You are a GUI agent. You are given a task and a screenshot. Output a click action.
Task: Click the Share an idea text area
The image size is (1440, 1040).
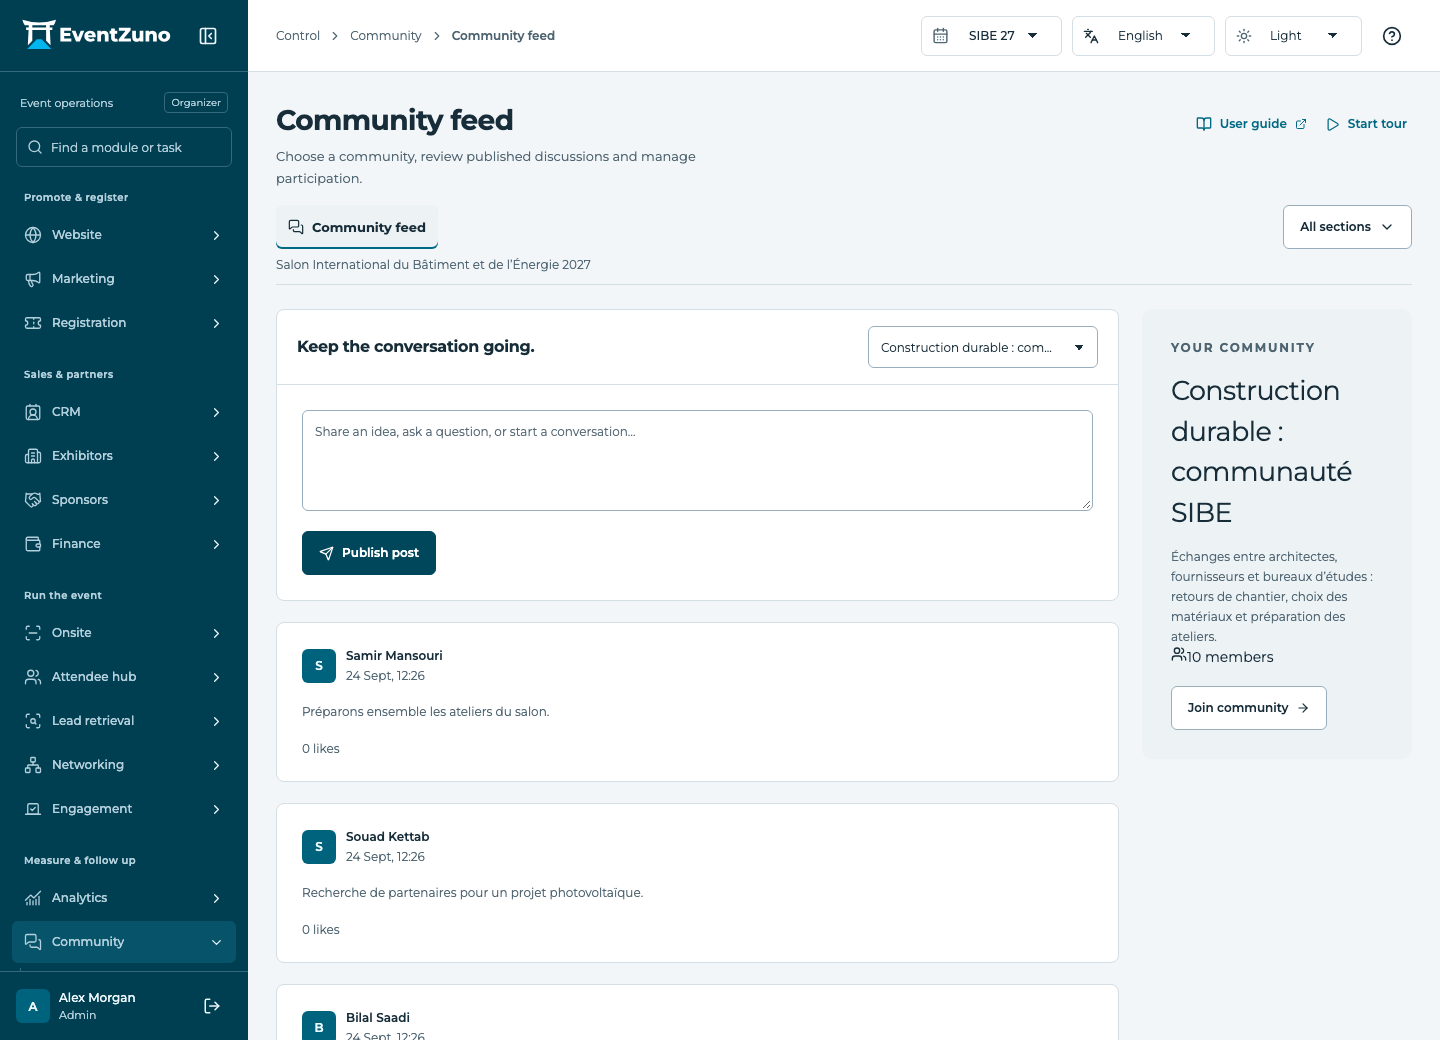coord(697,460)
